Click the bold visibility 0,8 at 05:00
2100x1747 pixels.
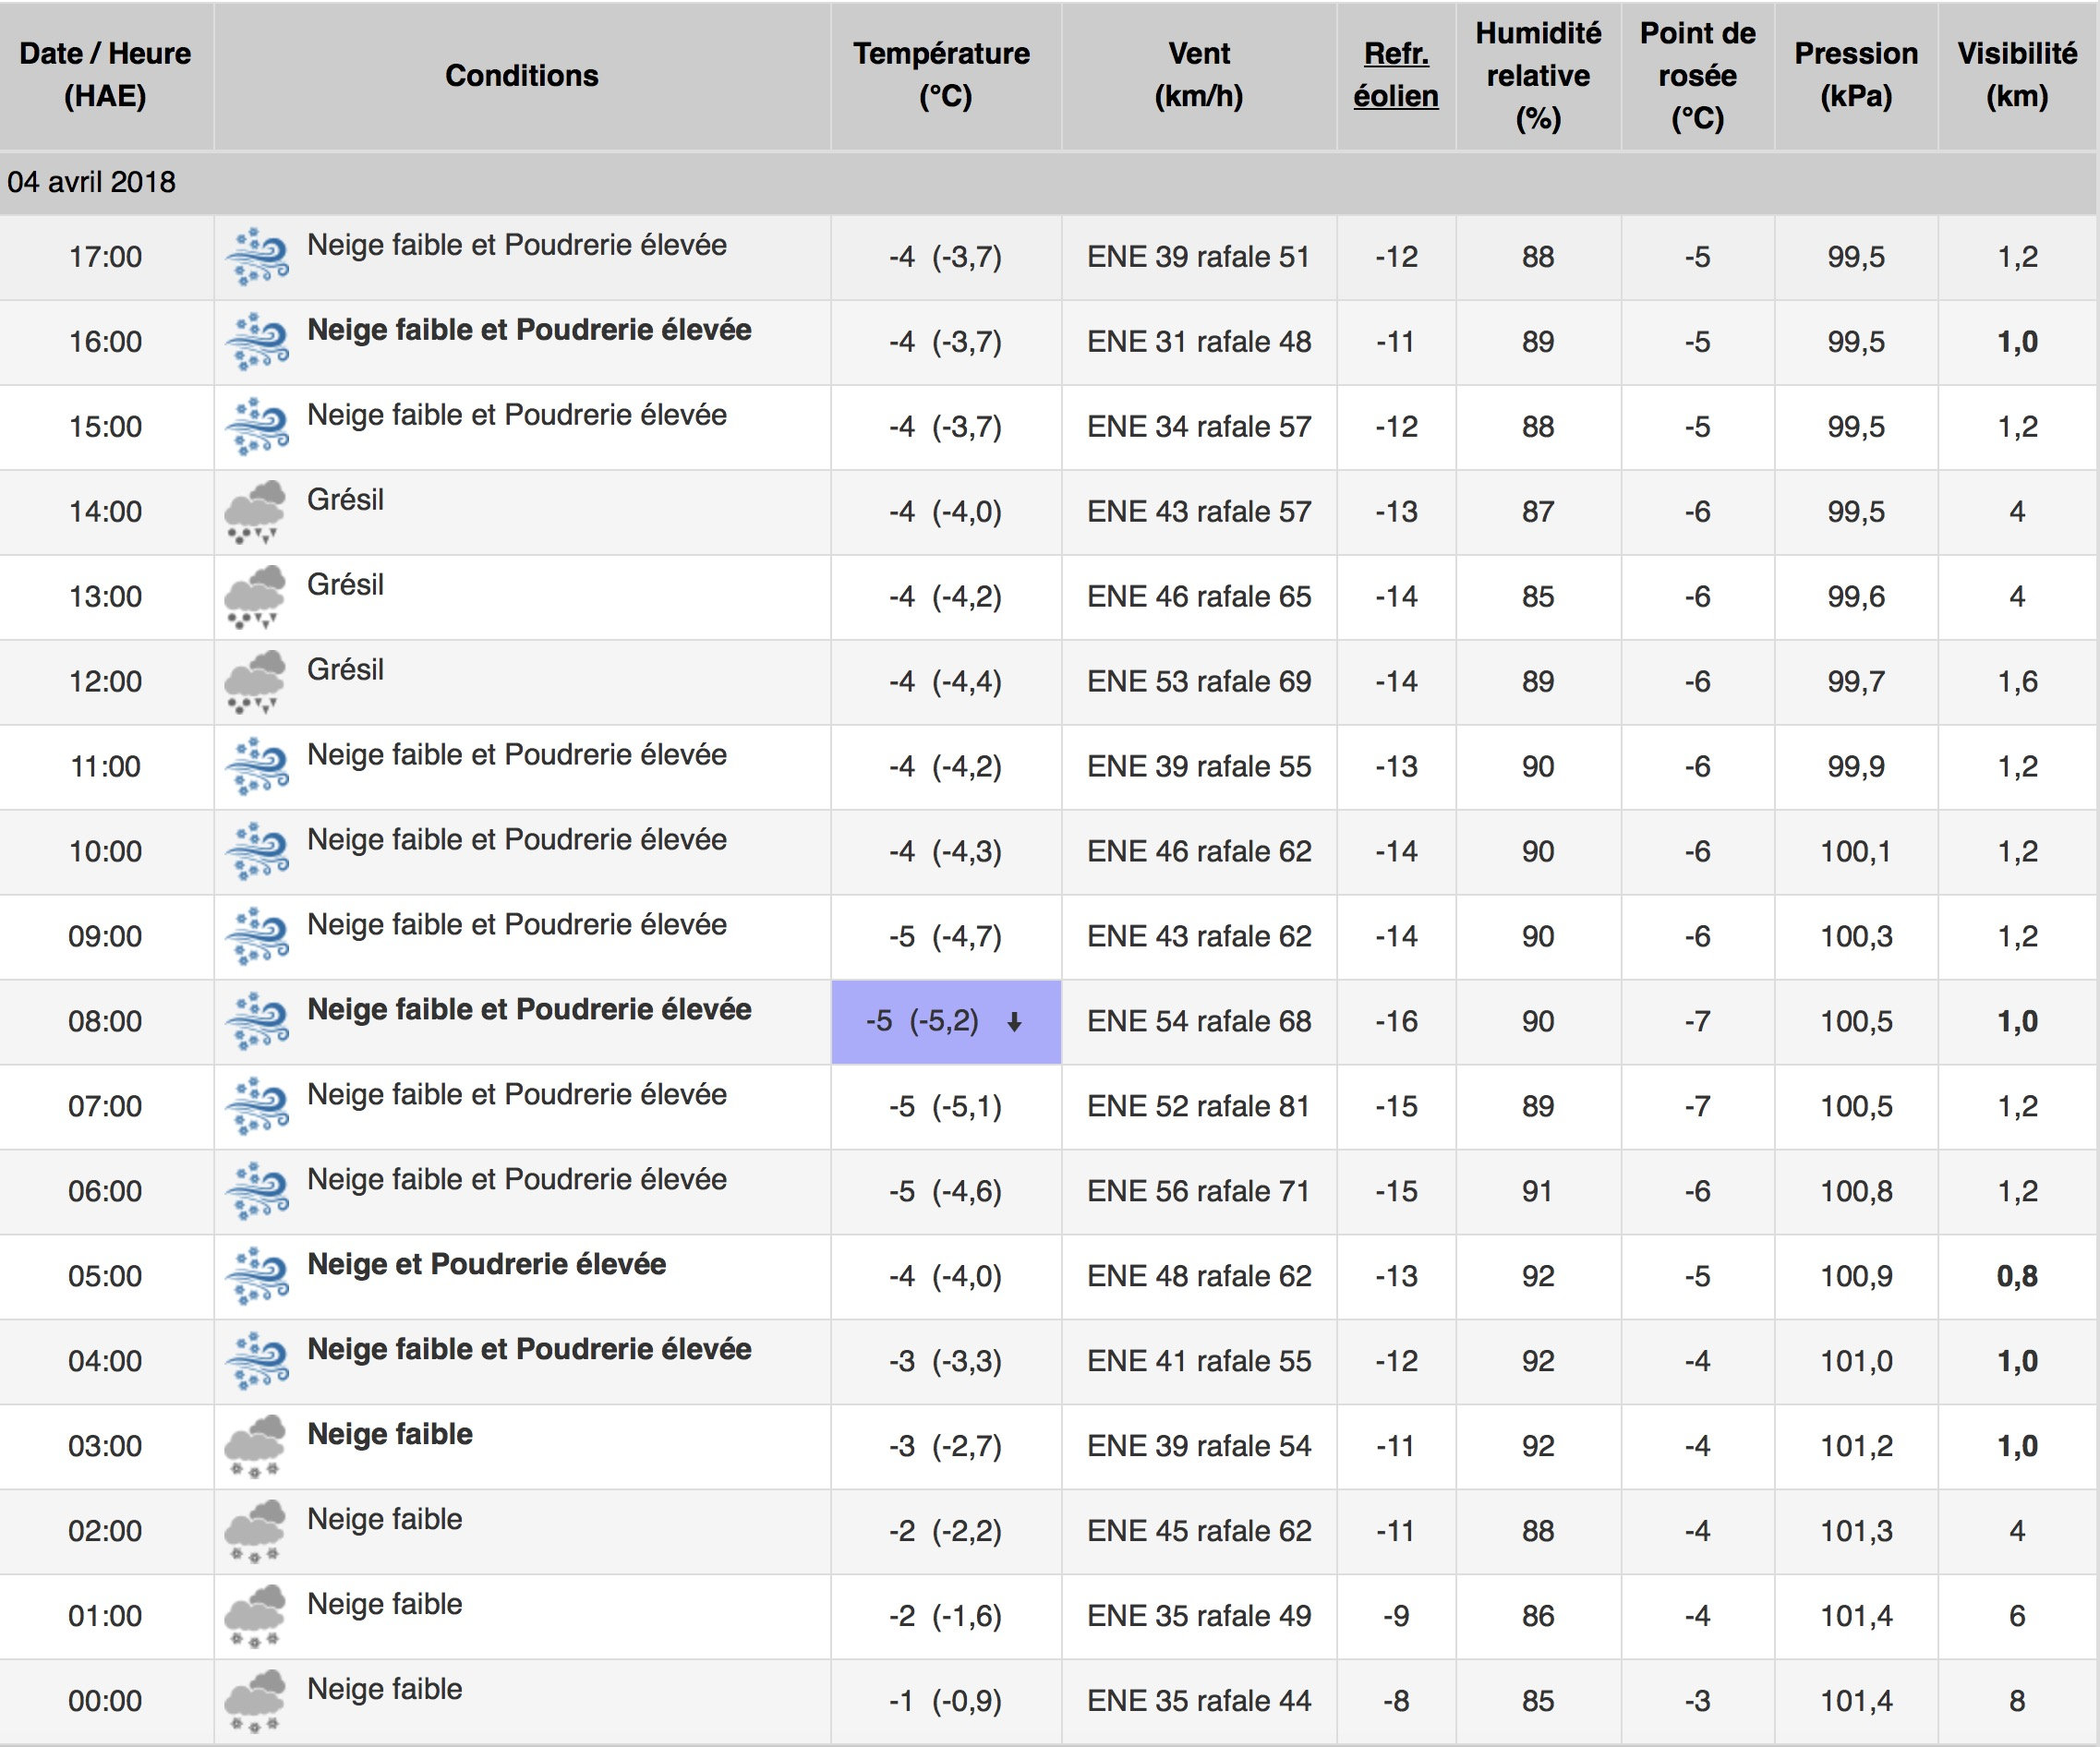point(2017,1277)
